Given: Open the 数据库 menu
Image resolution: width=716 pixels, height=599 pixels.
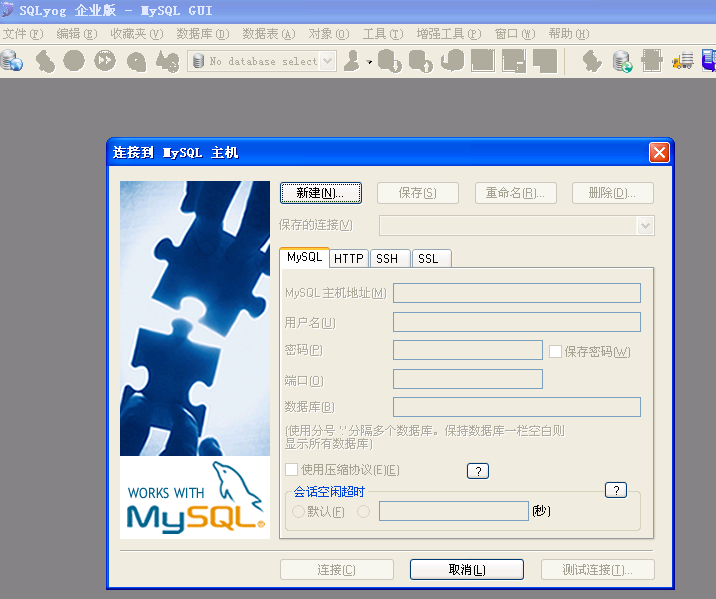Looking at the screenshot, I should click(203, 34).
